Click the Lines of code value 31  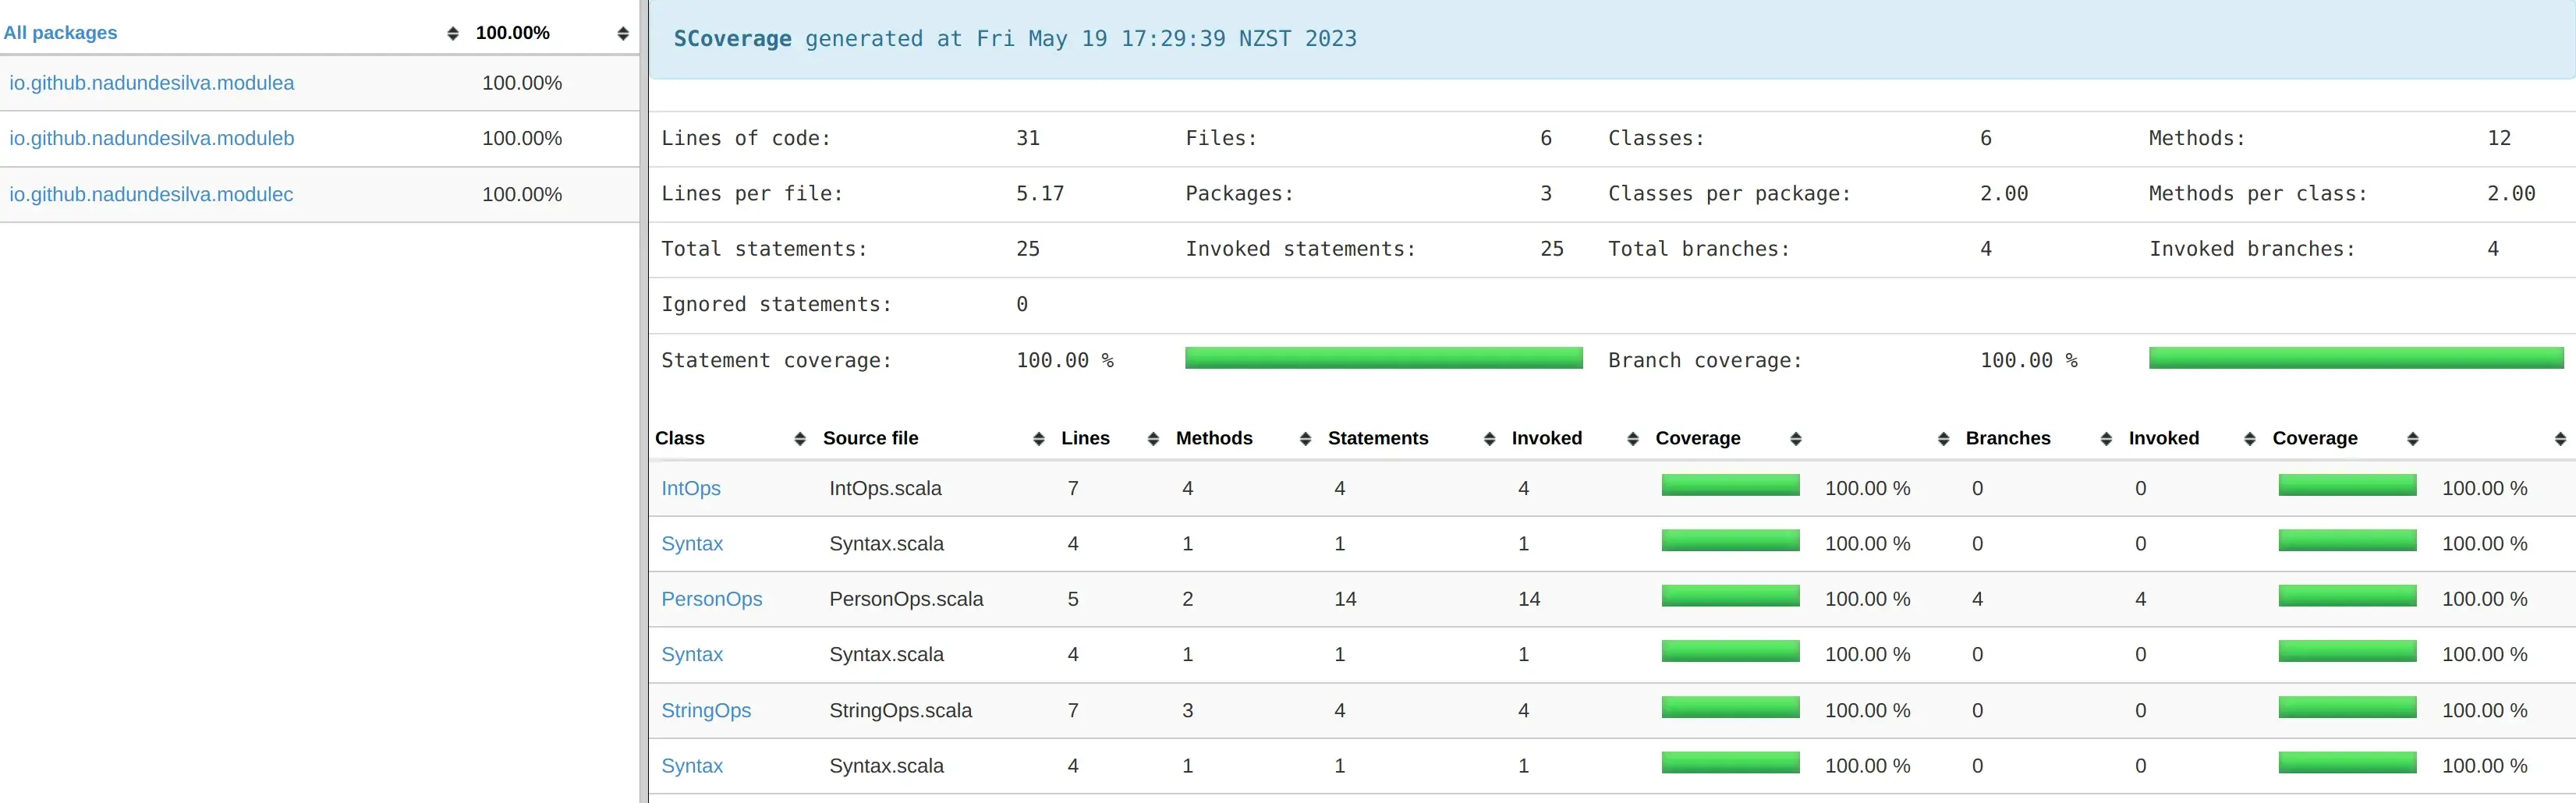tap(1028, 138)
